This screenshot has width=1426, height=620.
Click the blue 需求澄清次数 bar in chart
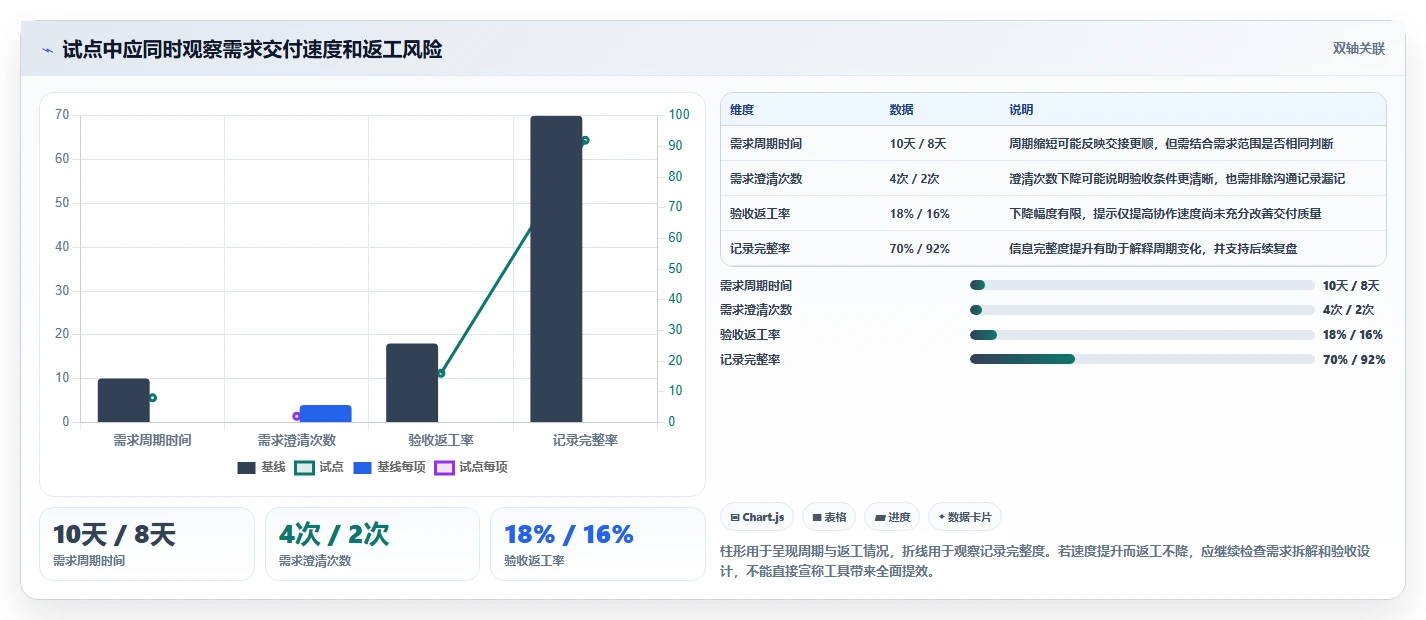326,413
